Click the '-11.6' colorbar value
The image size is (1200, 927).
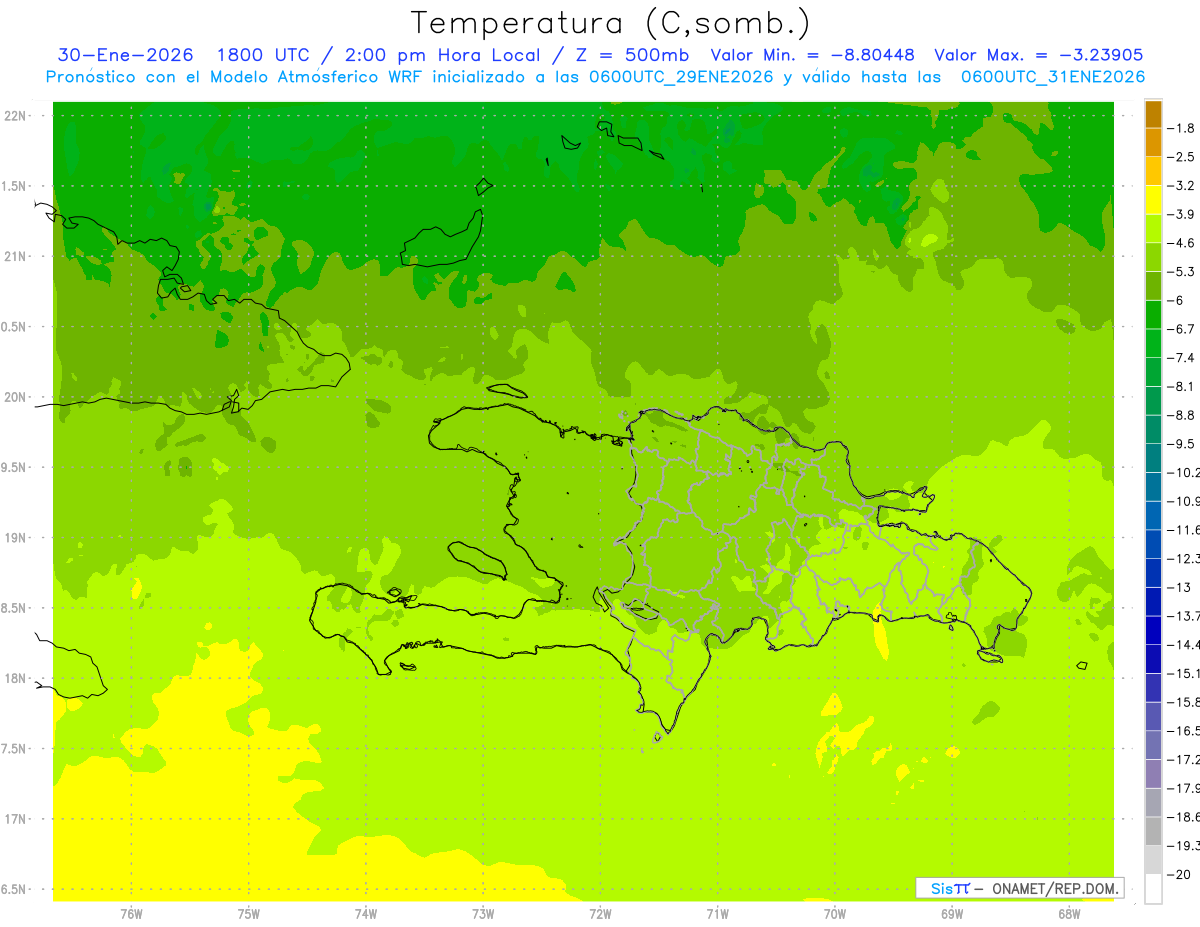pos(1183,529)
